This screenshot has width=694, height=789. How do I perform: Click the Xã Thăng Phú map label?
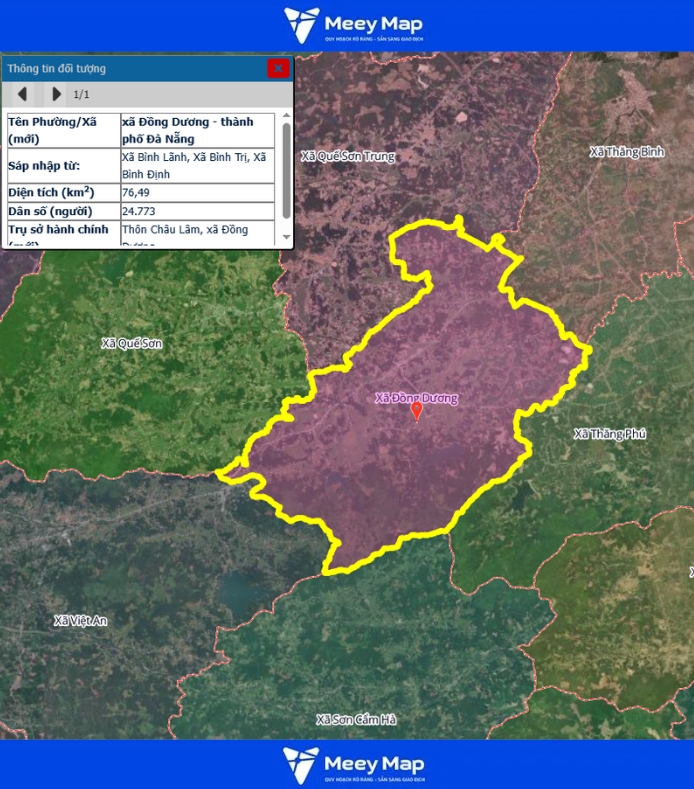(x=610, y=434)
